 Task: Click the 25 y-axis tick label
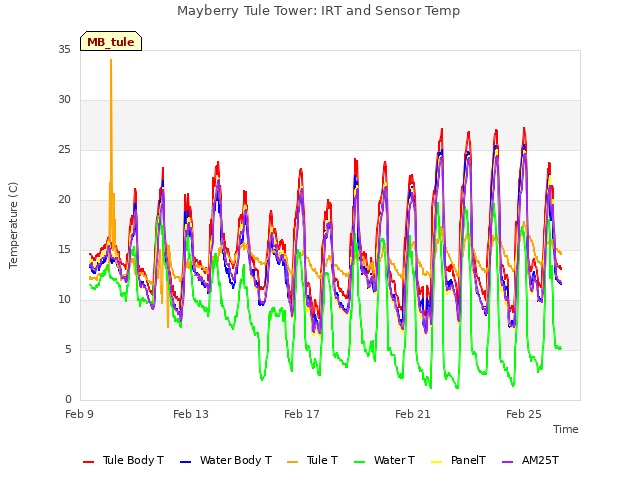pos(64,150)
